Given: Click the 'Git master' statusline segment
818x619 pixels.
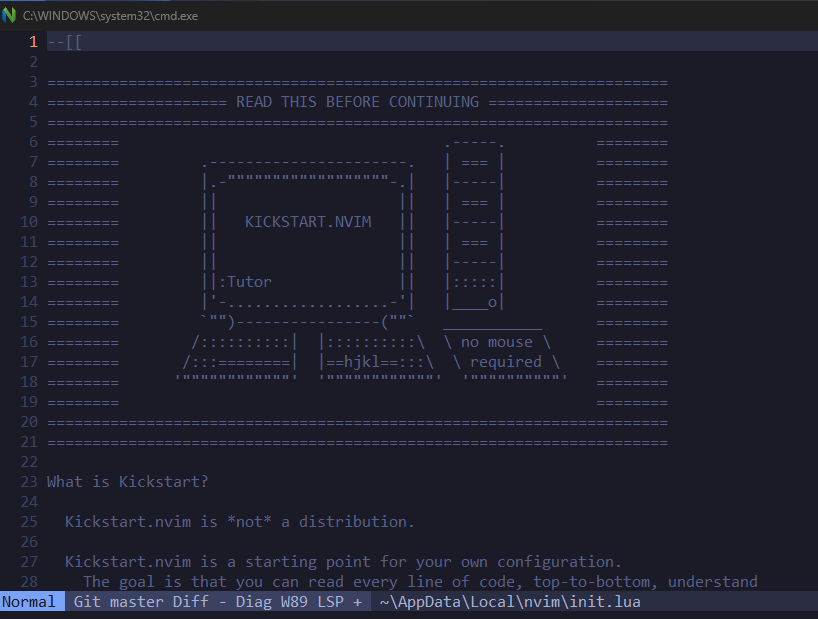Looking at the screenshot, I should pyautogui.click(x=118, y=602).
